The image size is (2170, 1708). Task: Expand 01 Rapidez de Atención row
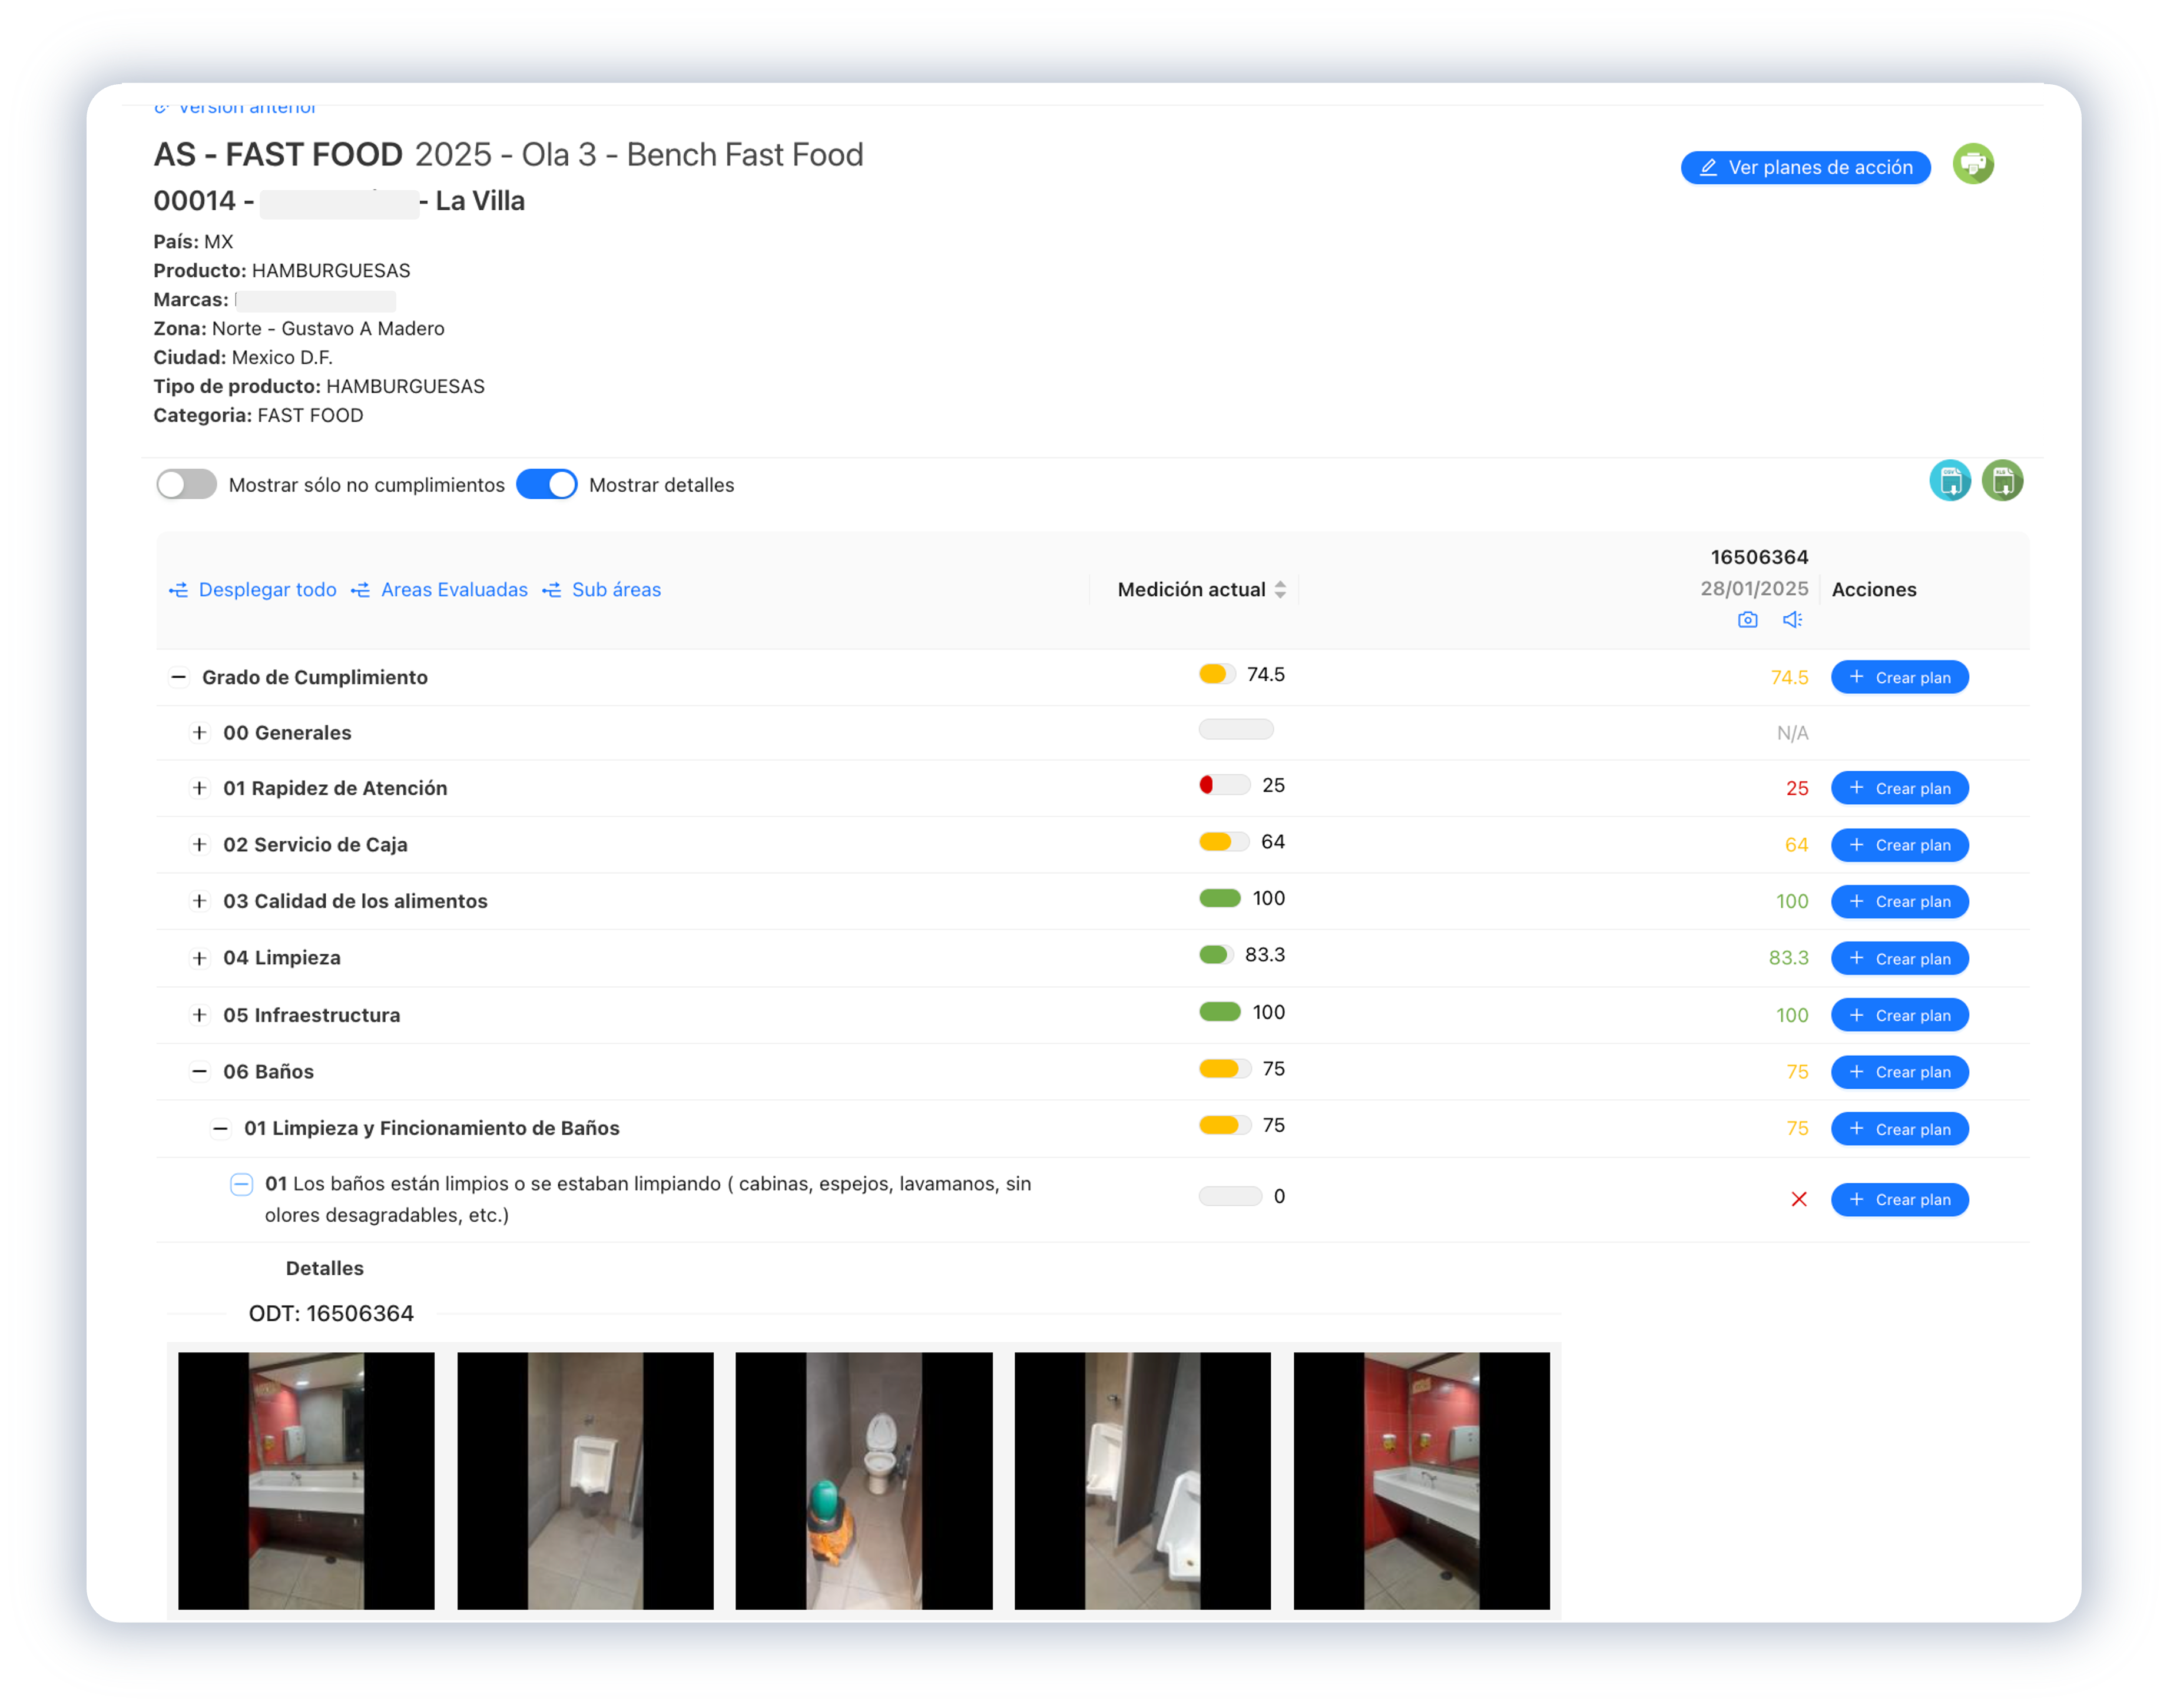(x=199, y=788)
